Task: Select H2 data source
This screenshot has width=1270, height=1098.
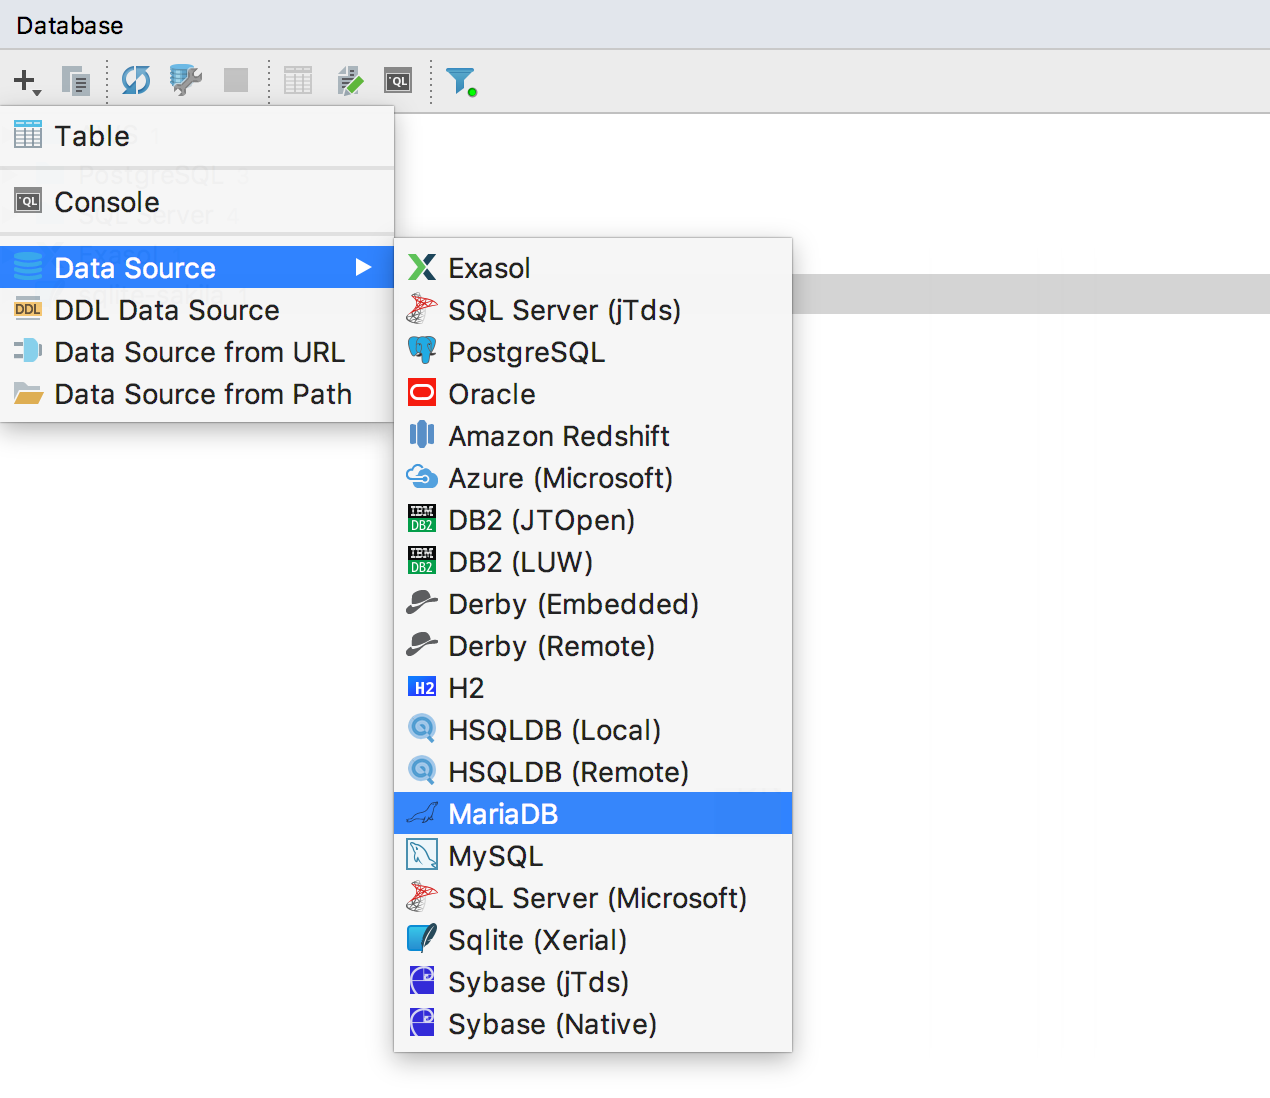Action: point(593,688)
